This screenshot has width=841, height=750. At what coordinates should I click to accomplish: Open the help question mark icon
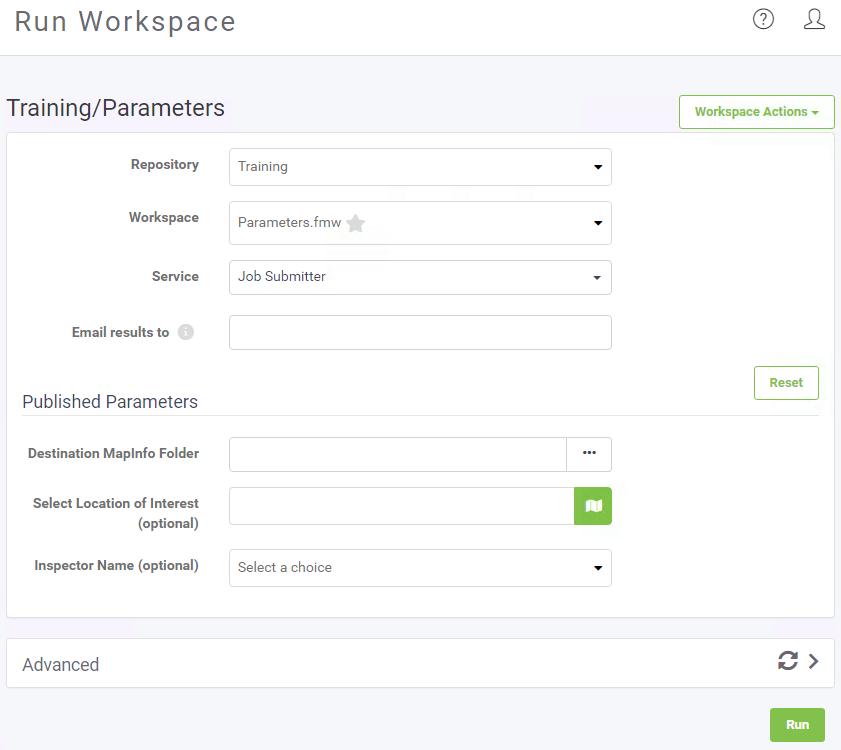763,19
